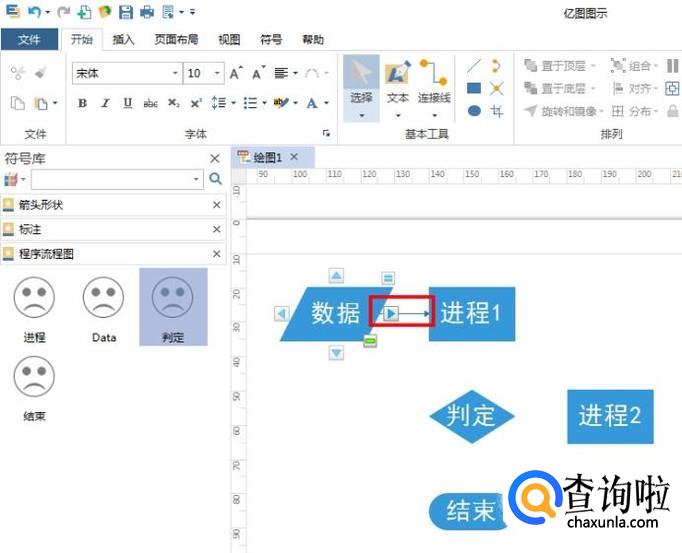Click the Open file icon
This screenshot has width=682, height=553.
[105, 12]
